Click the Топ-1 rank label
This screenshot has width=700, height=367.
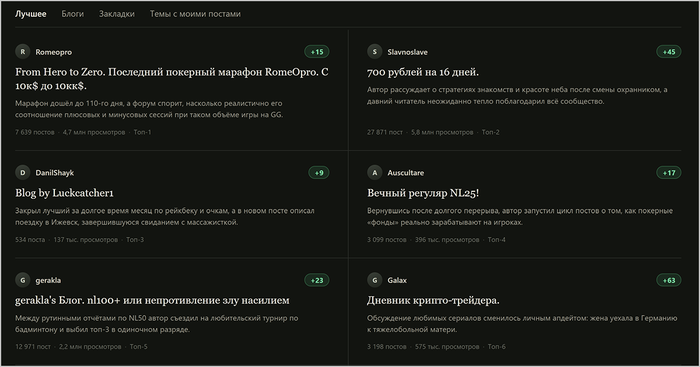point(142,132)
